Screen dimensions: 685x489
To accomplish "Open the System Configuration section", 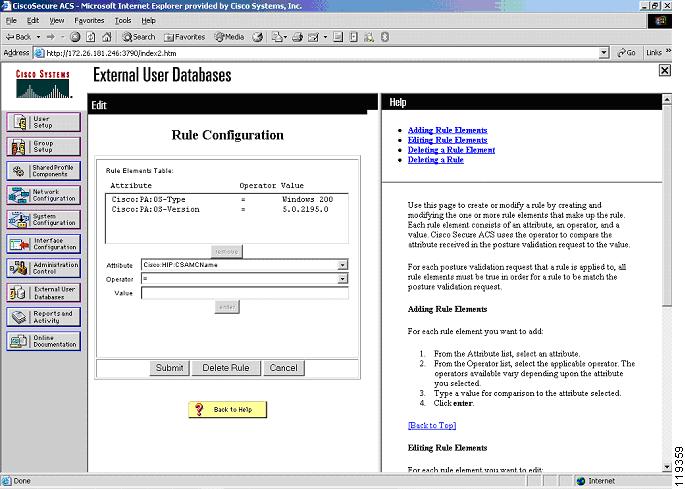I will [x=44, y=219].
